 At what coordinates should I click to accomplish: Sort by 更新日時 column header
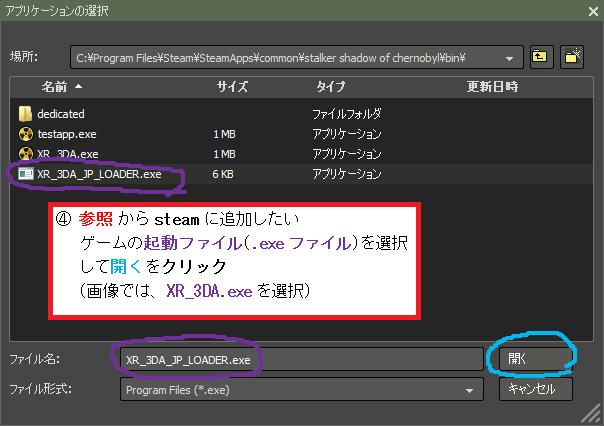click(492, 87)
